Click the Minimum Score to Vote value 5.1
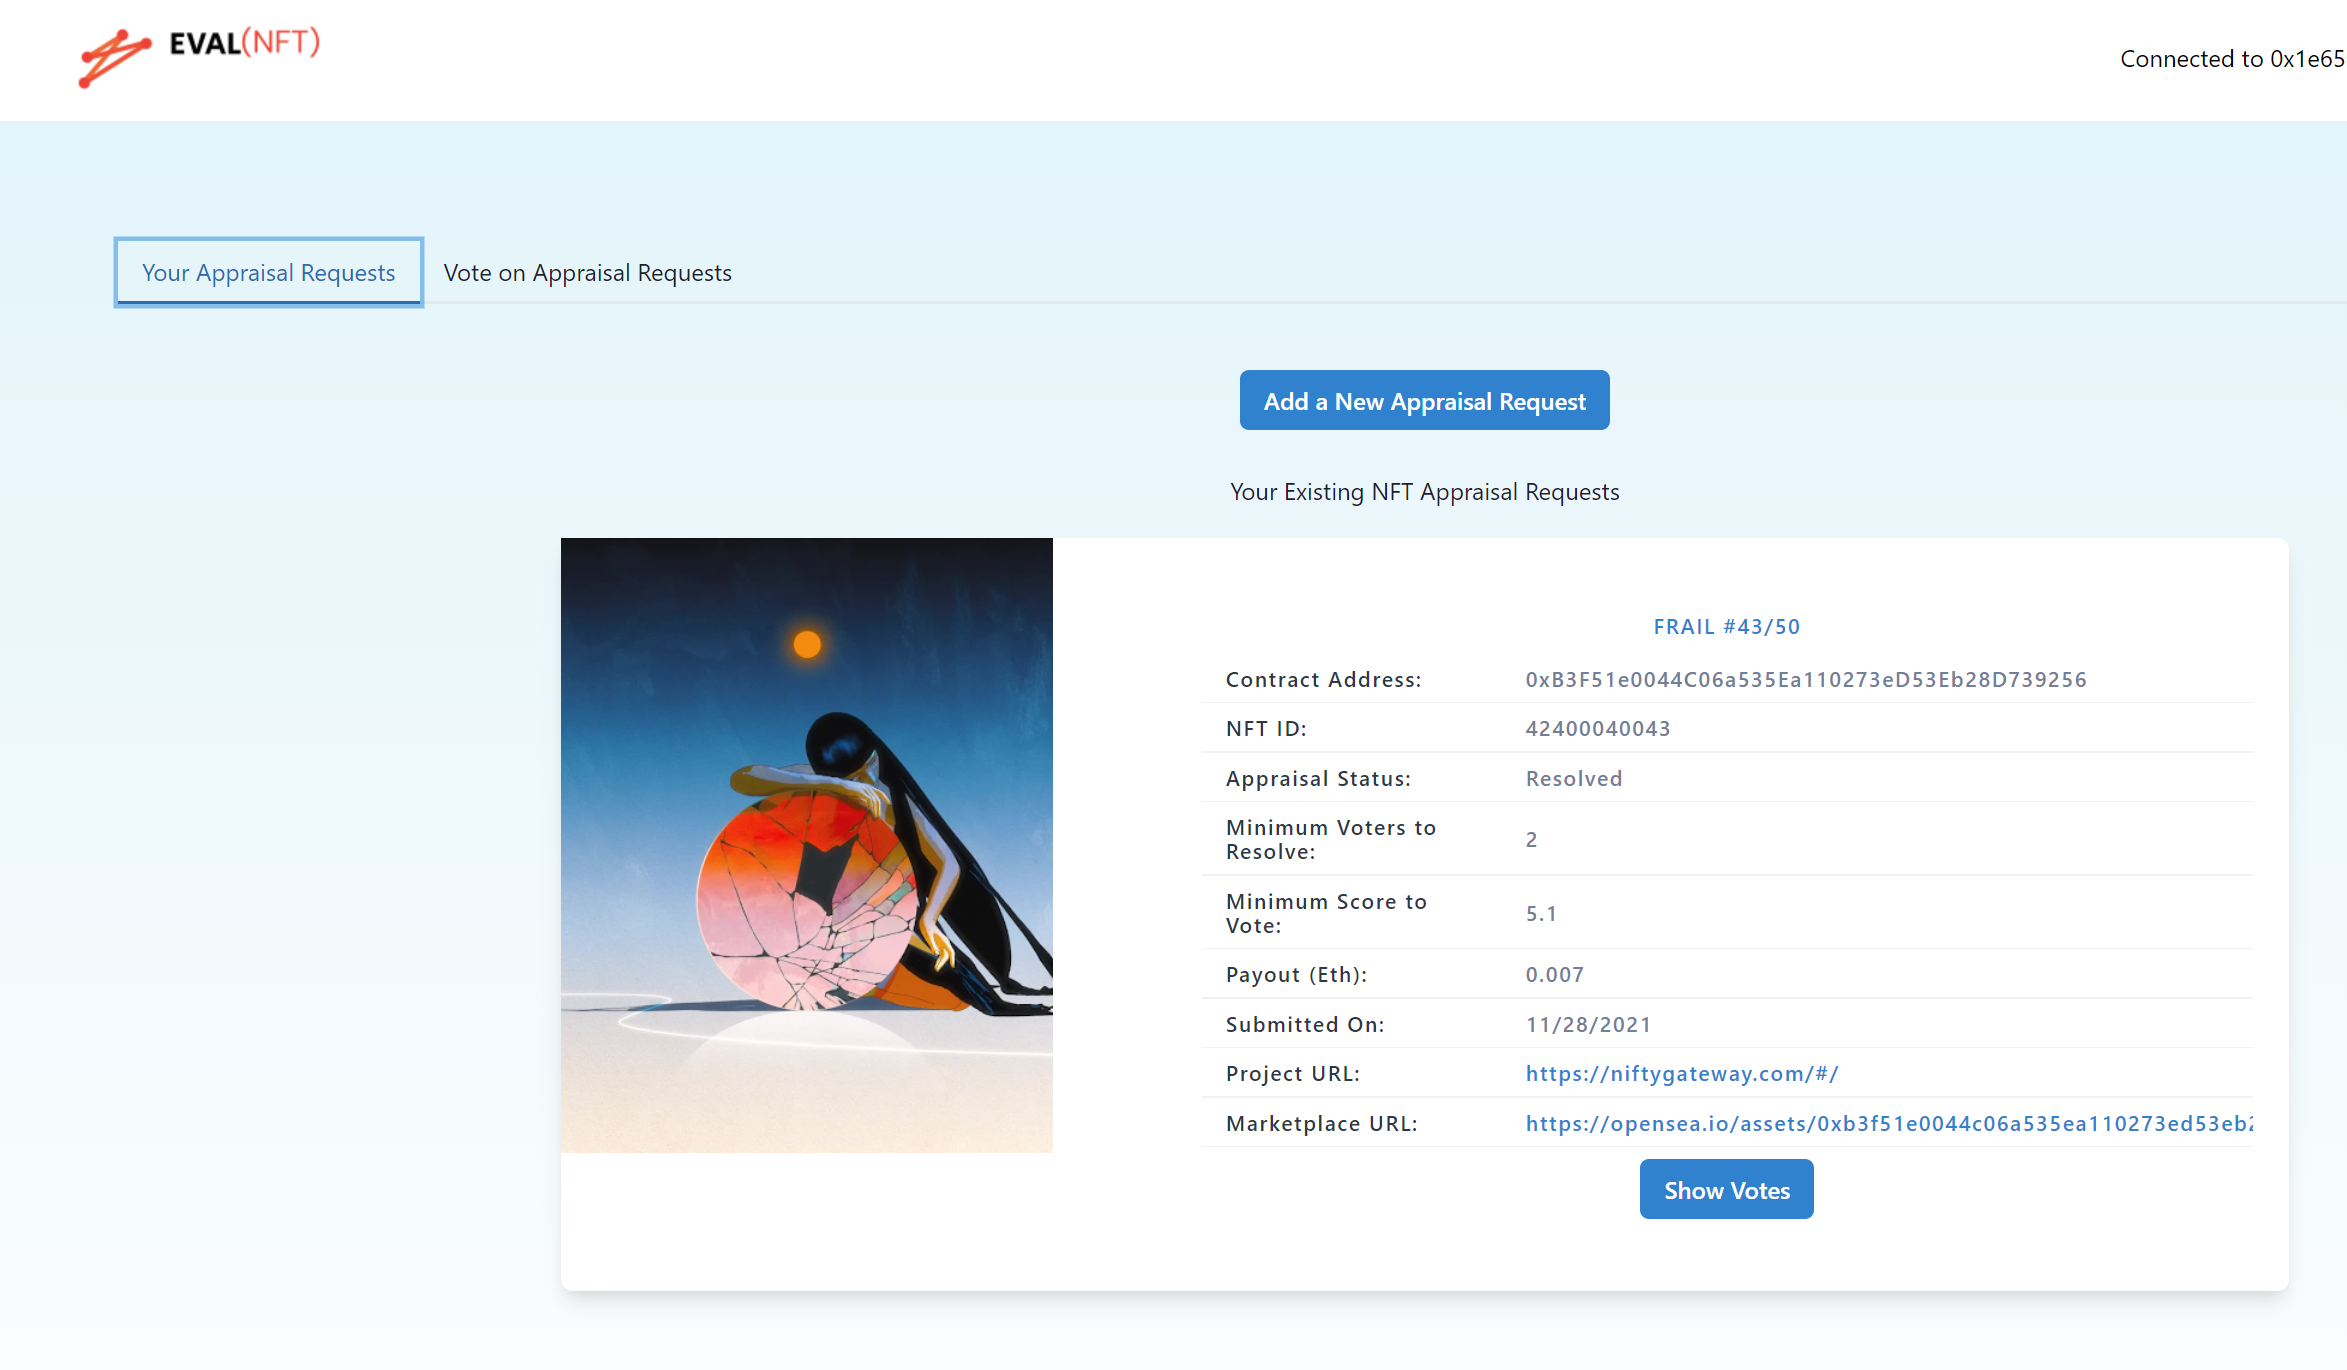The height and width of the screenshot is (1370, 2347). pos(1541,914)
